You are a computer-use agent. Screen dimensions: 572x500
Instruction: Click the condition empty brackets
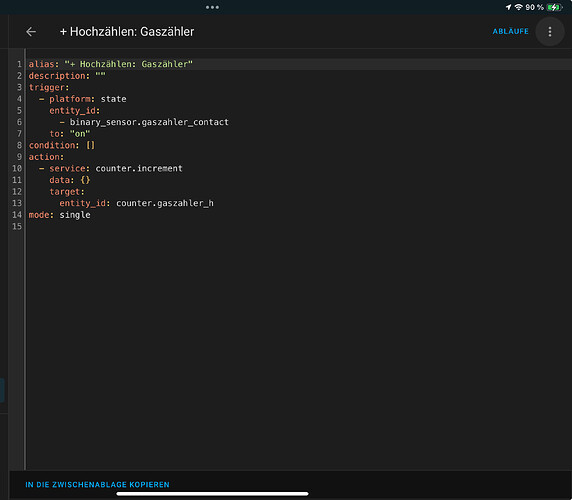[x=90, y=145]
